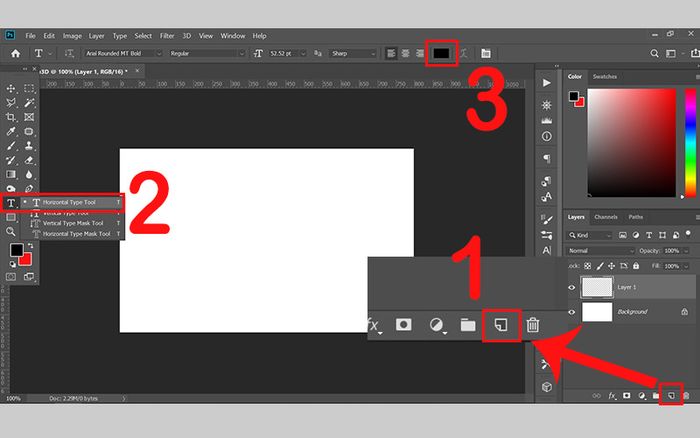
Task: Select the Type tool in the toolbar
Action: coord(11,203)
